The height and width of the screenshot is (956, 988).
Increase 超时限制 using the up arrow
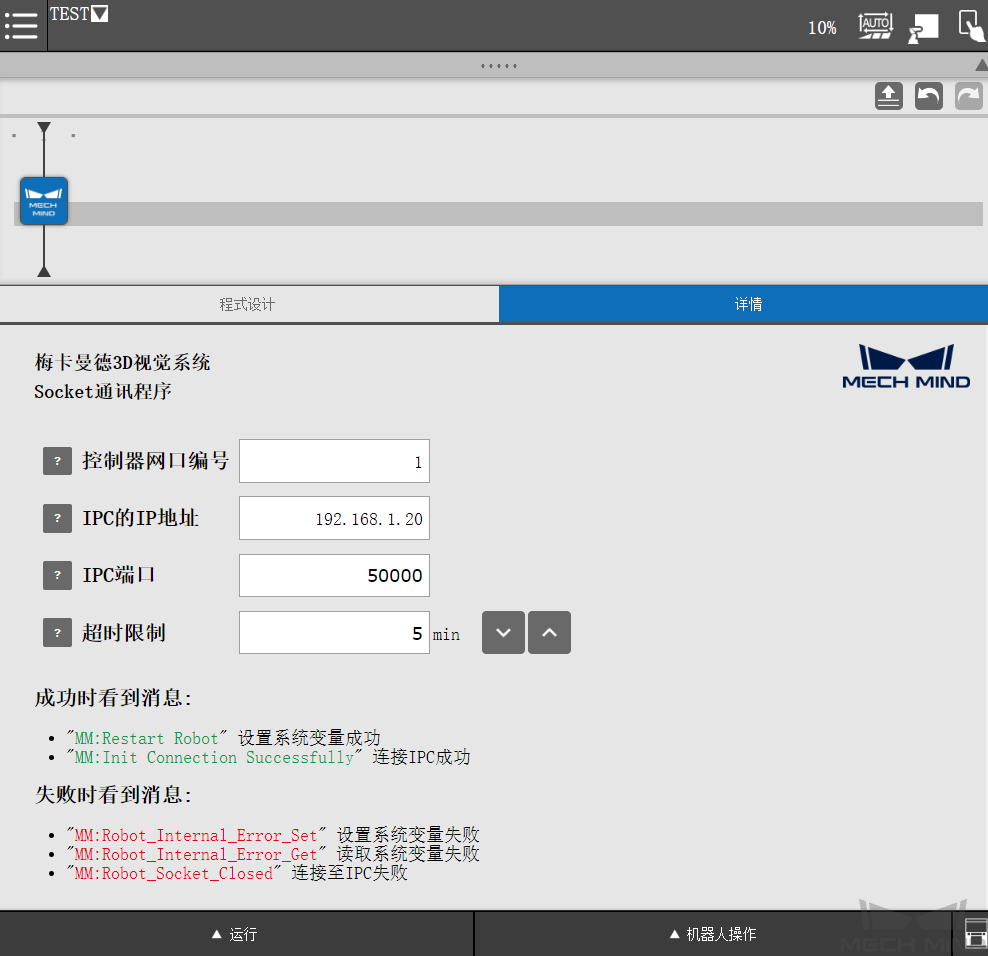tap(549, 632)
